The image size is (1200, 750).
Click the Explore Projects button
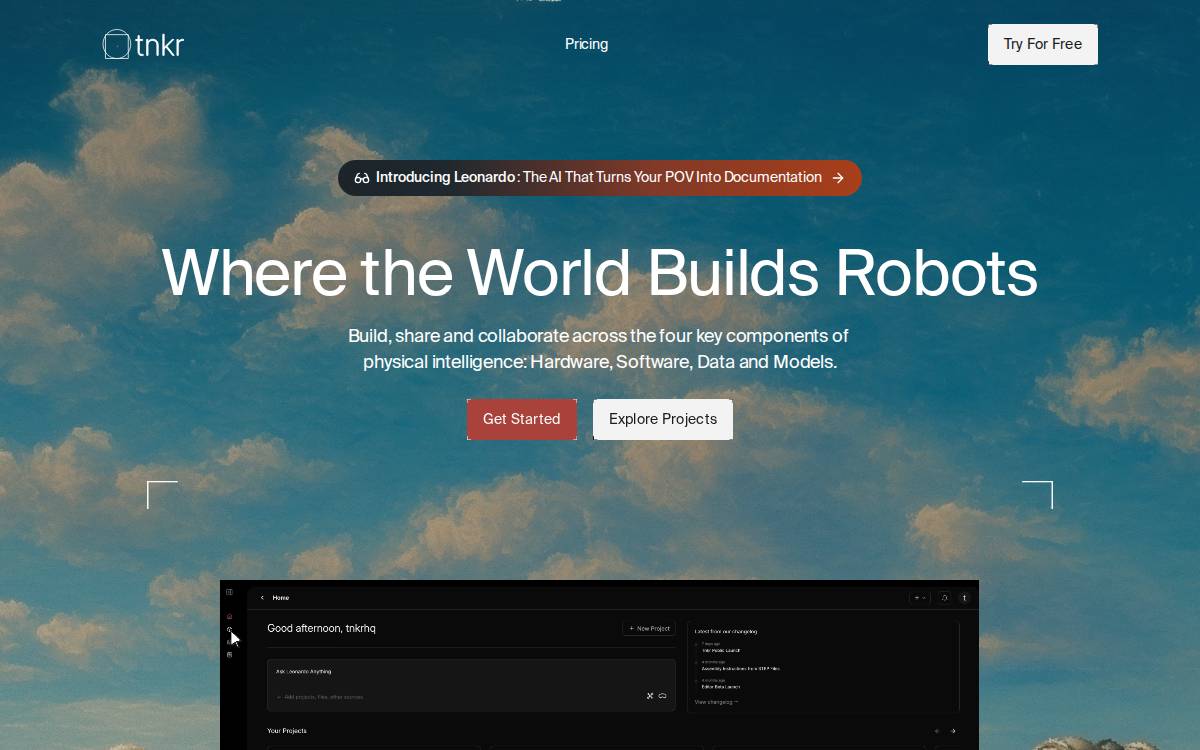click(663, 419)
